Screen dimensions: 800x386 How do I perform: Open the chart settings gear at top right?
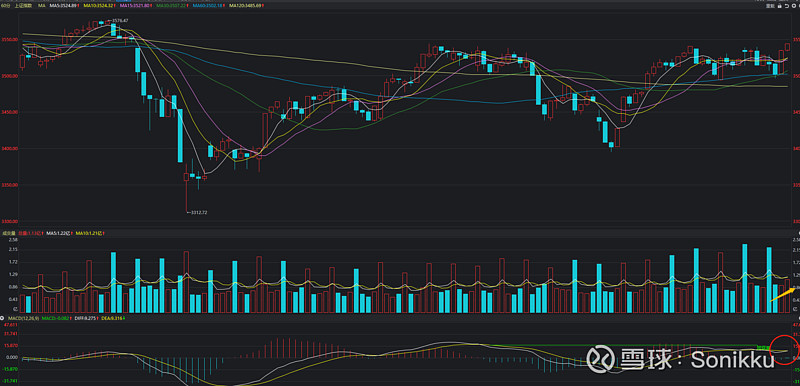794,6
